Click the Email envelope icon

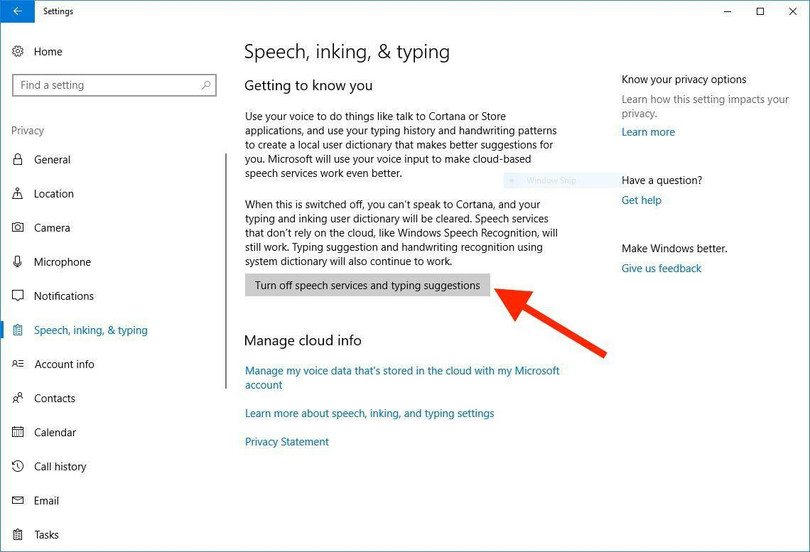click(18, 500)
